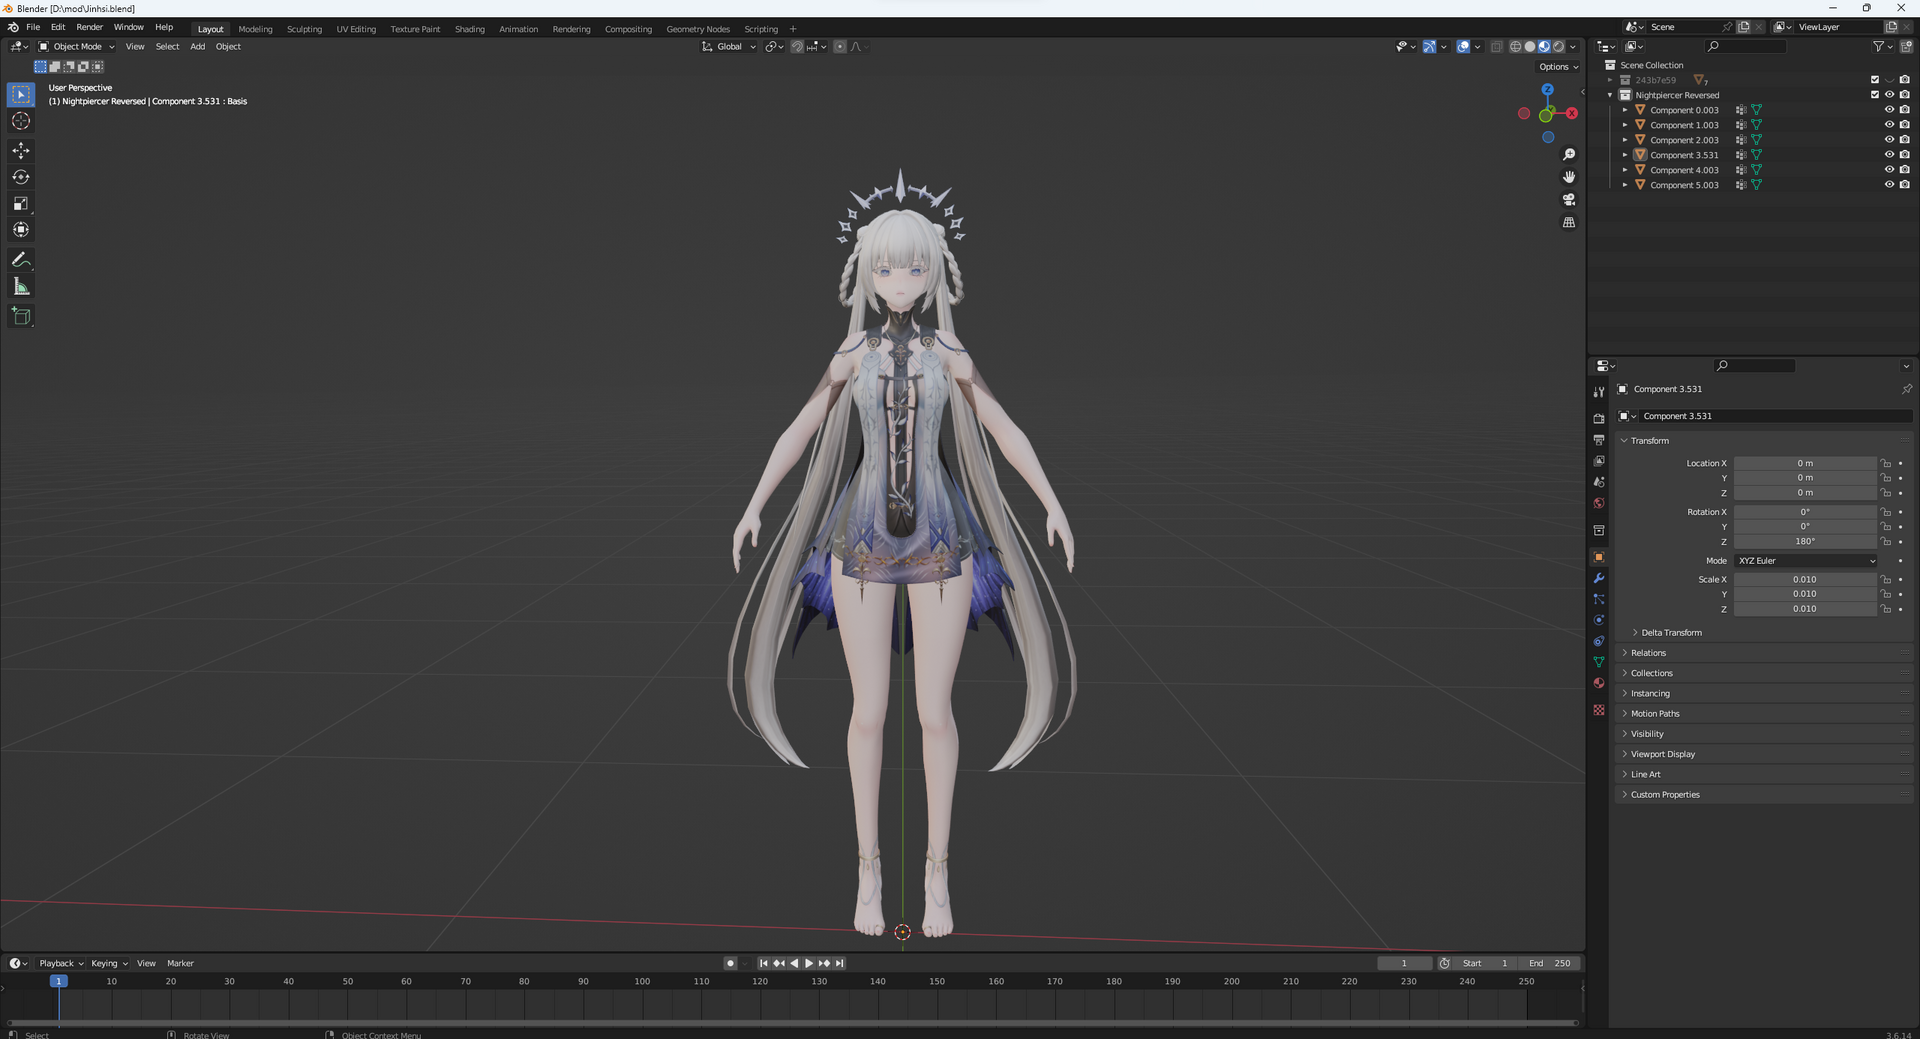The image size is (1920, 1039).
Task: Click the Rotation X value slider
Action: 1805,512
